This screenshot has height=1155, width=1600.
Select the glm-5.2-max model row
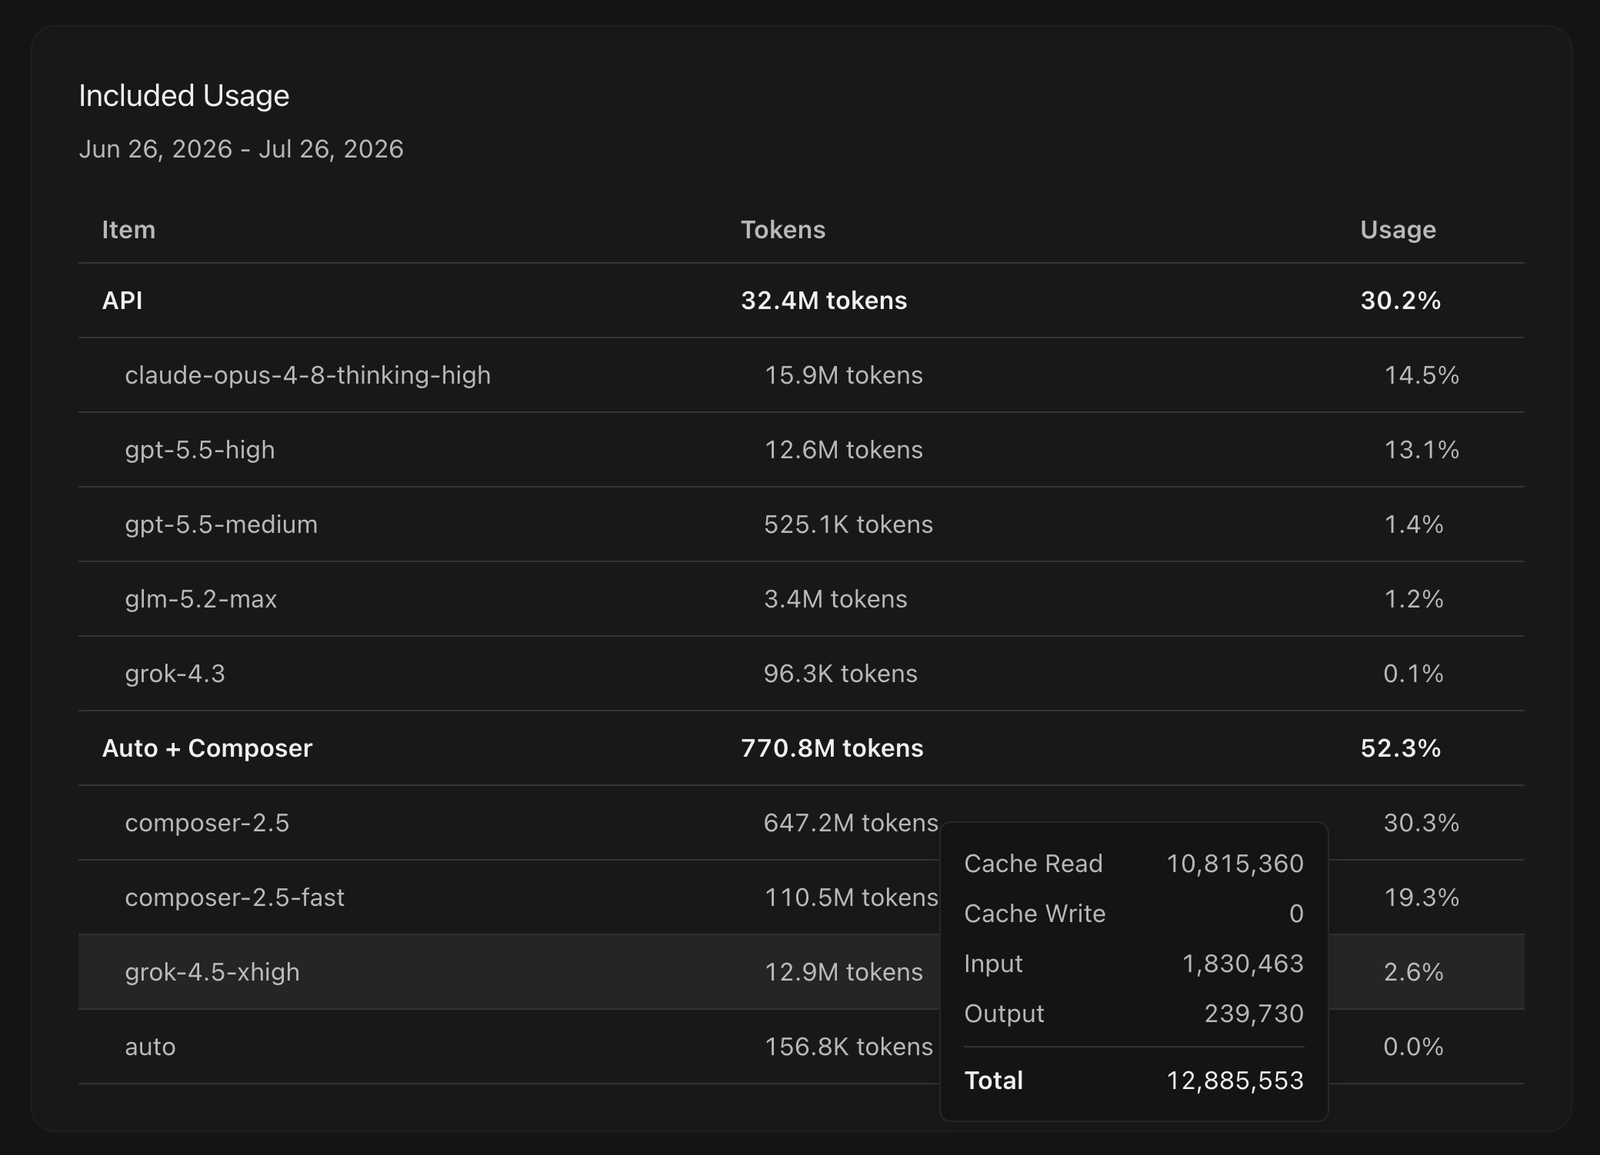[x=801, y=599]
